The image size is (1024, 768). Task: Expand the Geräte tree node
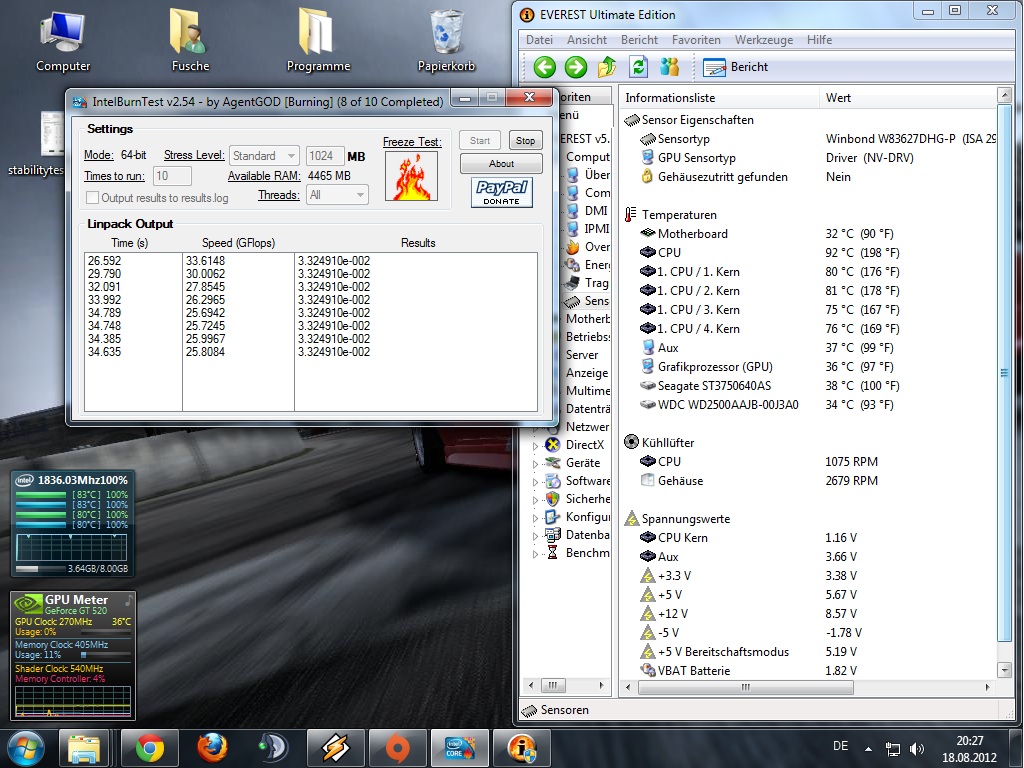[x=536, y=464]
